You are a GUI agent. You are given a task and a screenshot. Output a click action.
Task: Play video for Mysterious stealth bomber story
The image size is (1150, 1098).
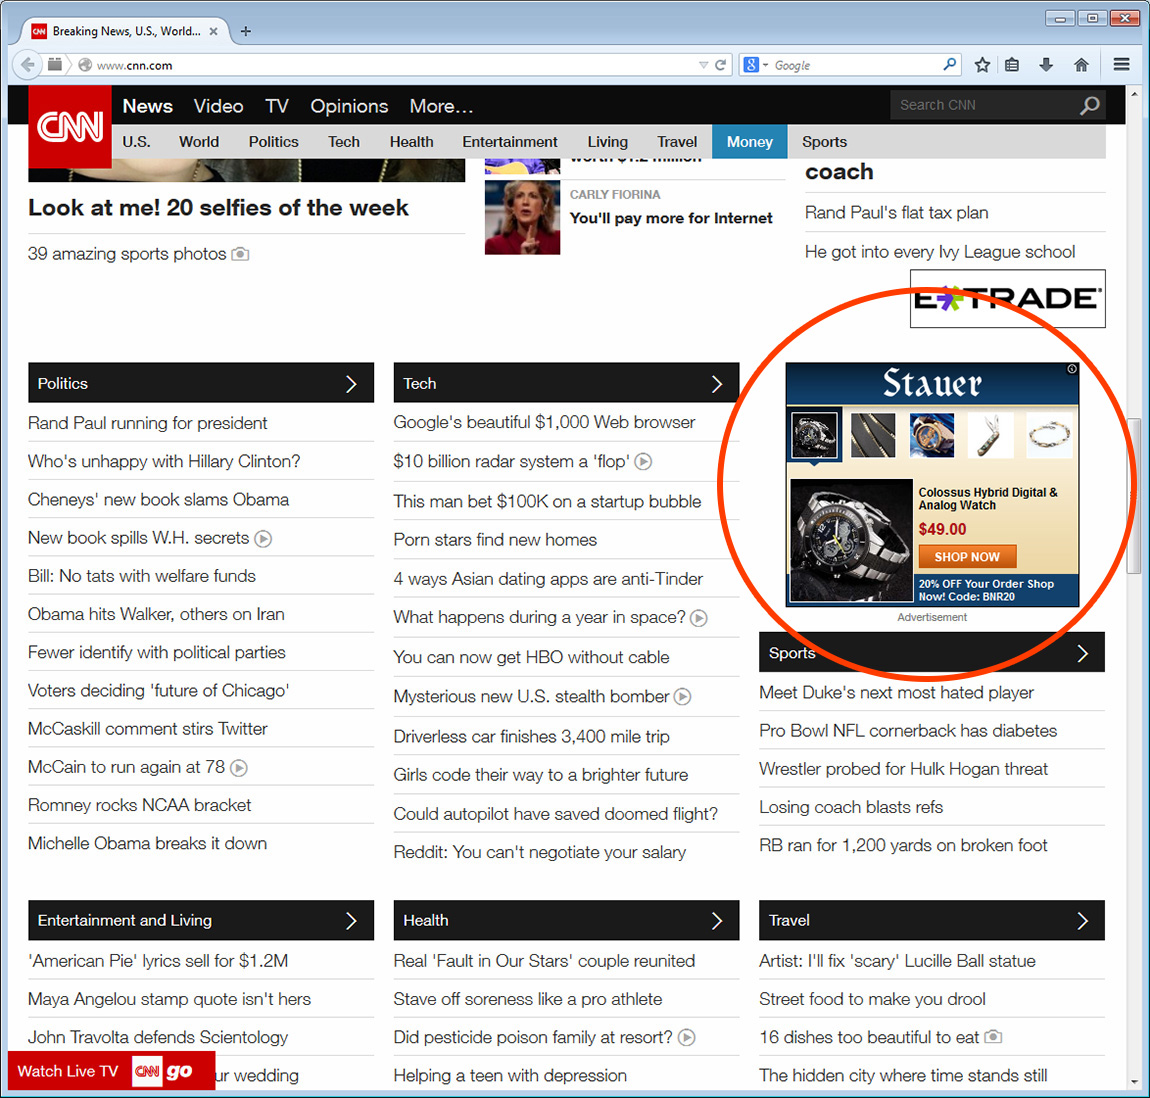[x=683, y=697]
